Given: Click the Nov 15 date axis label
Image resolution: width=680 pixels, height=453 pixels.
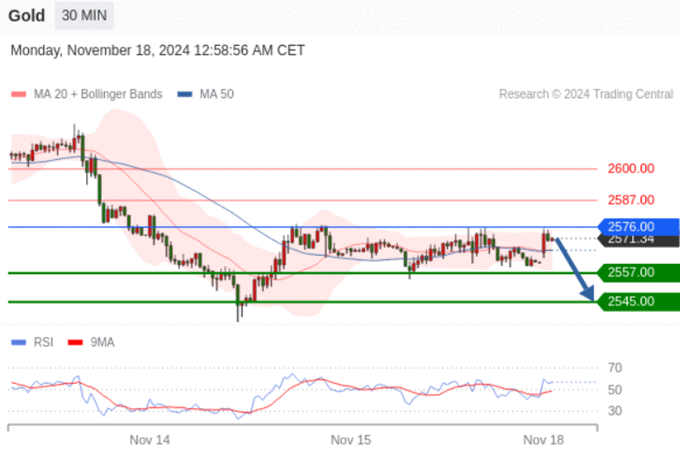Looking at the screenshot, I should coord(351,440).
